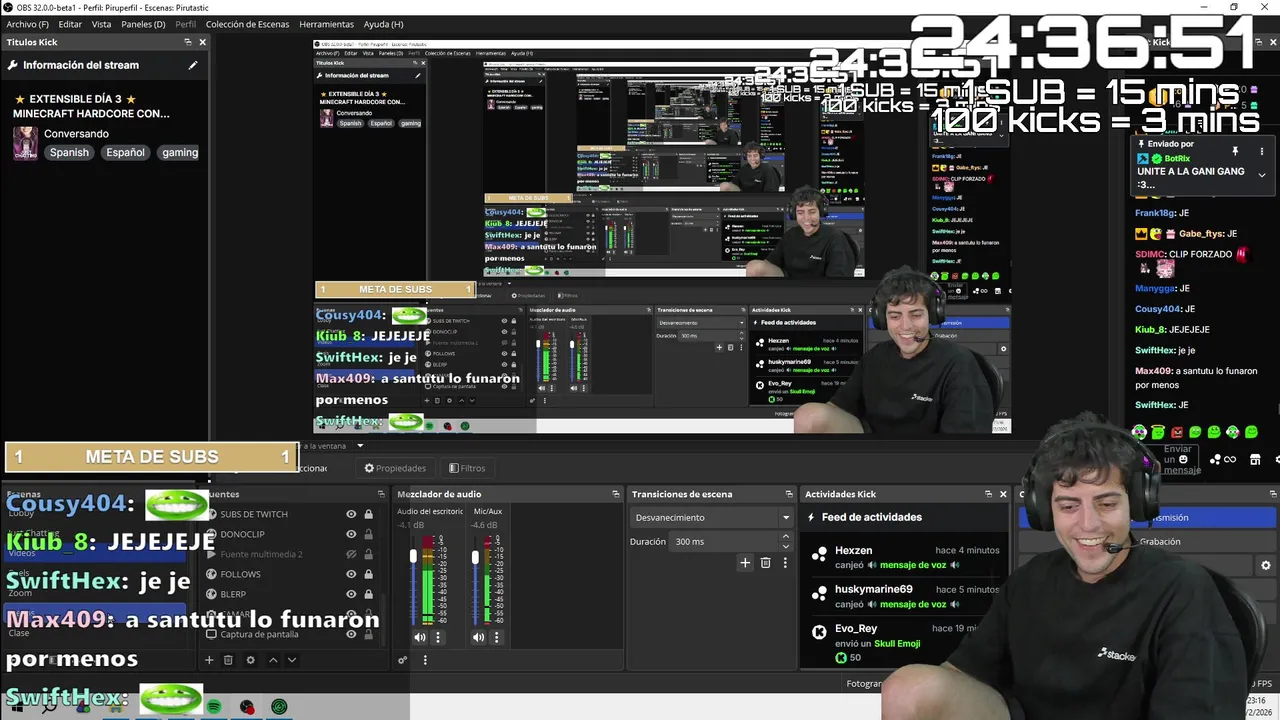Open the Editar menu
Screen dimensions: 1280x720
coord(70,24)
